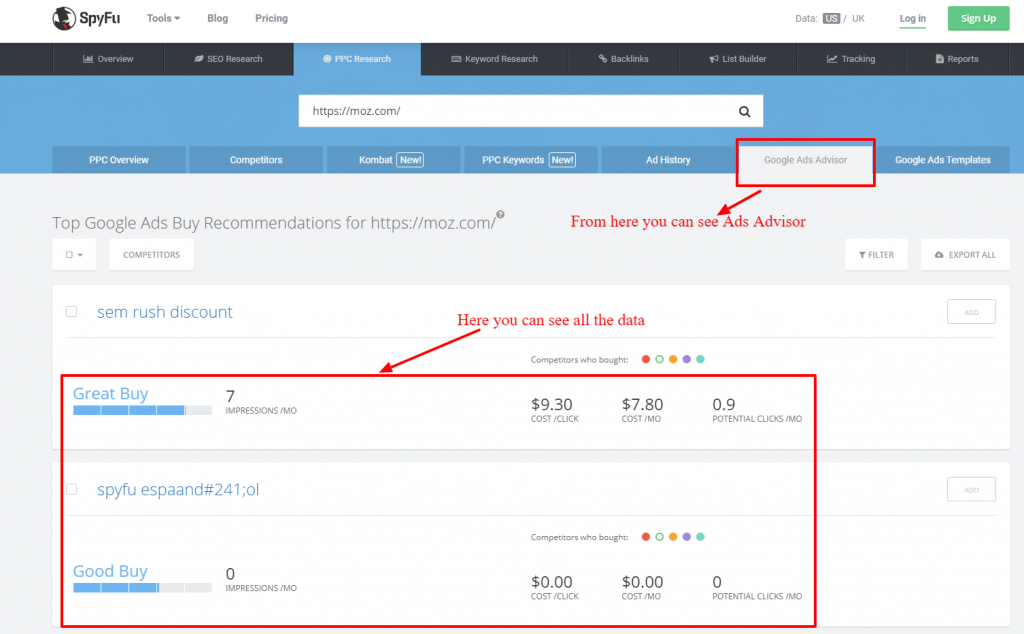This screenshot has width=1024, height=634.
Task: Click the SpyFu logo icon
Action: point(66,18)
